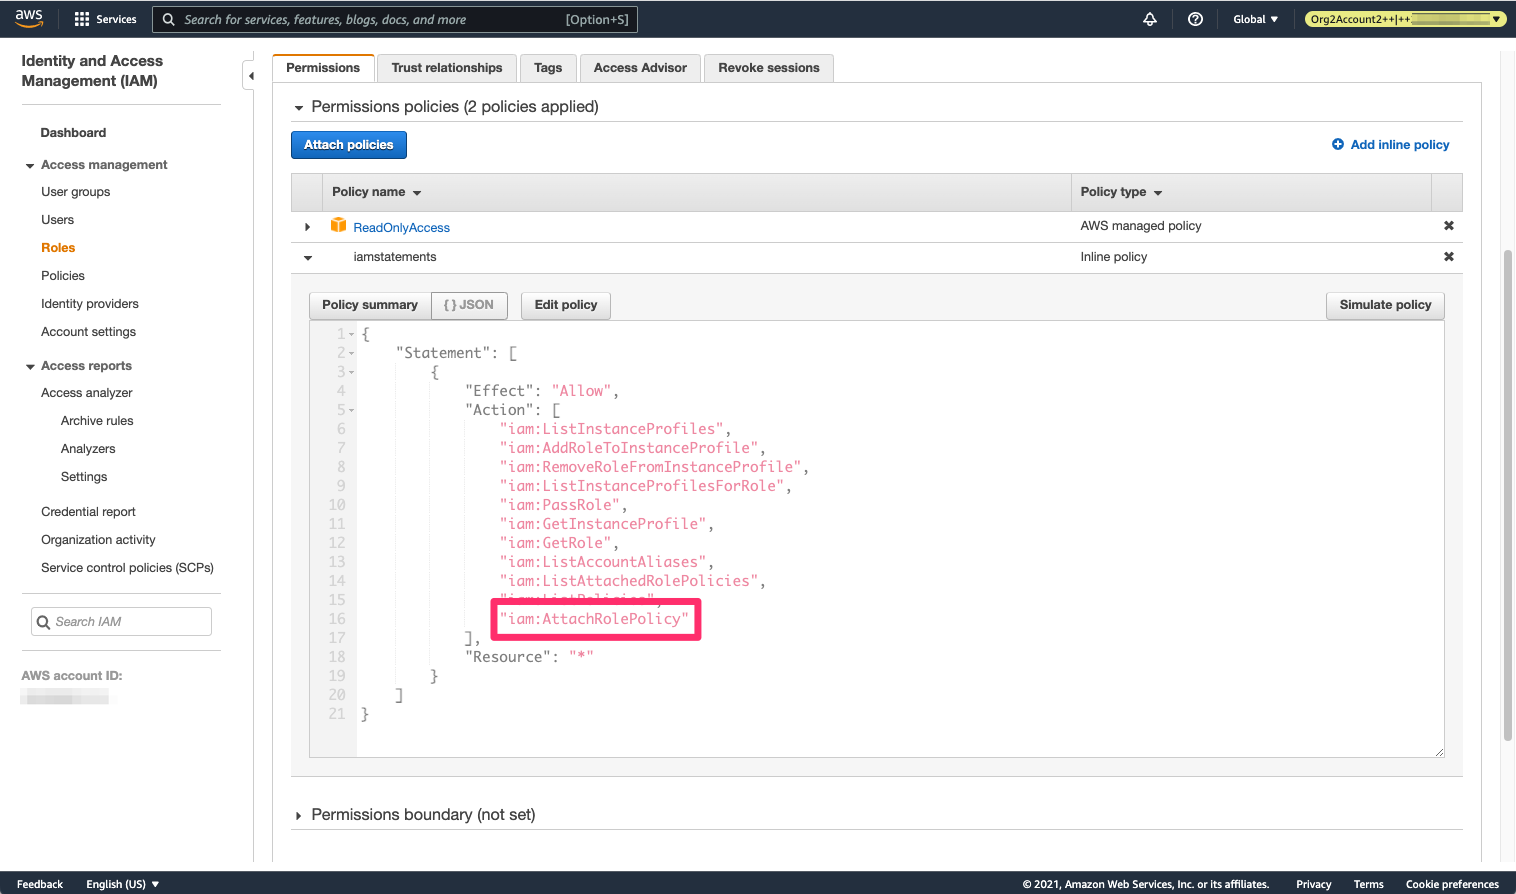Open Account settings
This screenshot has height=894, width=1516.
[88, 332]
